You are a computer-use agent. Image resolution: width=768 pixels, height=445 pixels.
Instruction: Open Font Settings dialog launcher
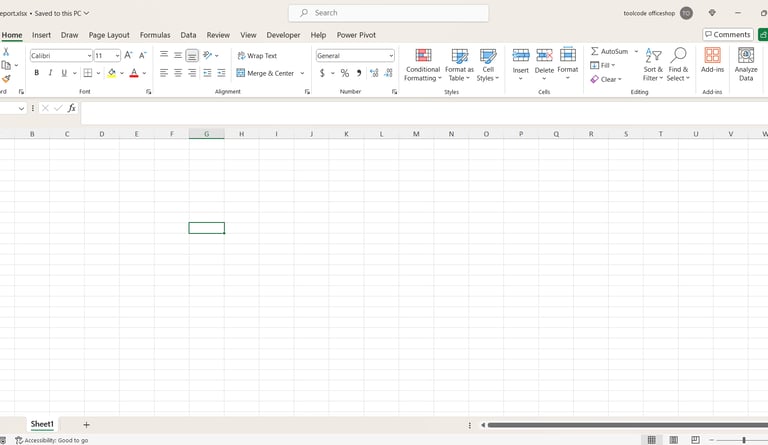[x=148, y=92]
